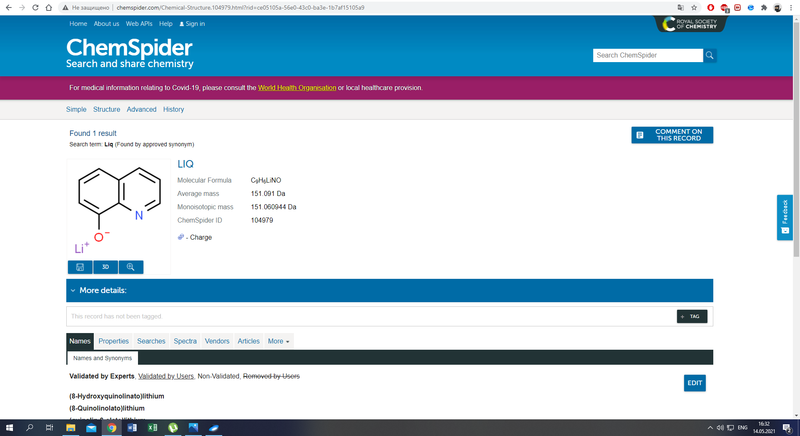Open the Chrome extensions puzzle icon
800x436 pixels.
(x=764, y=7)
